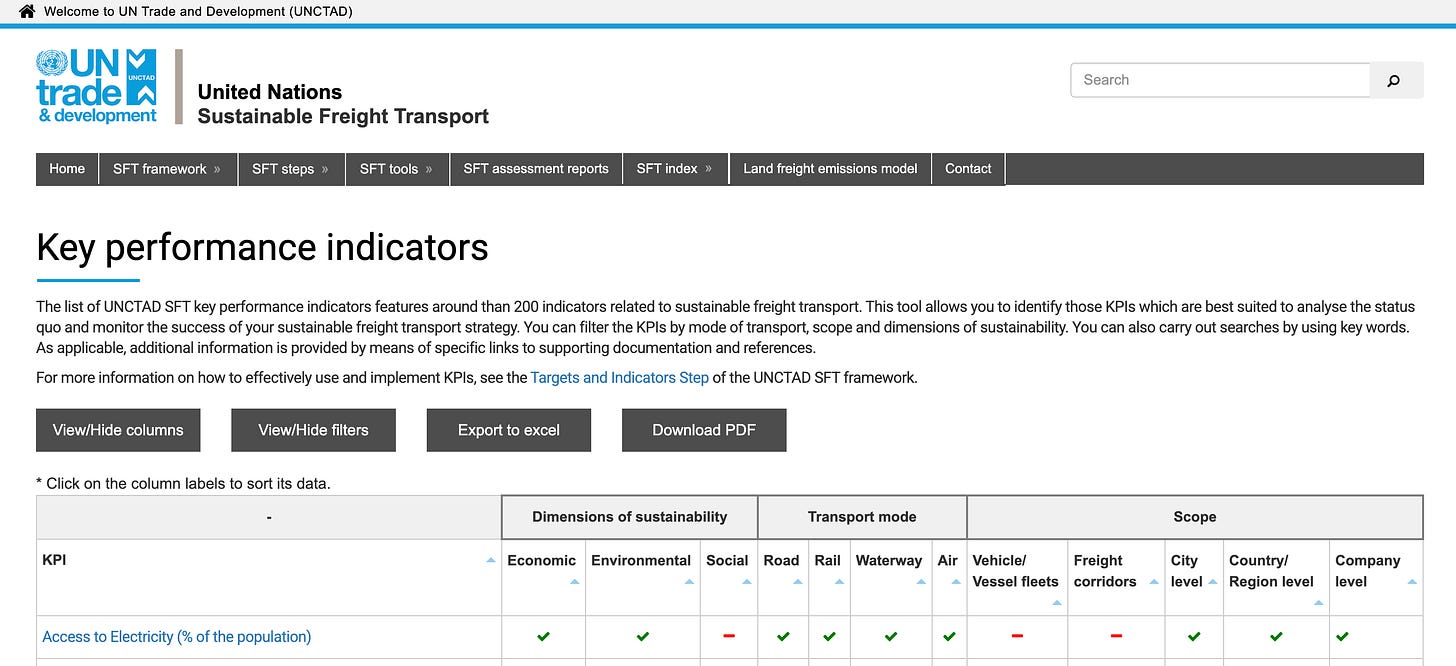Screen dimensions: 1456x666
Task: Click the green check under City level
Action: 1194,636
